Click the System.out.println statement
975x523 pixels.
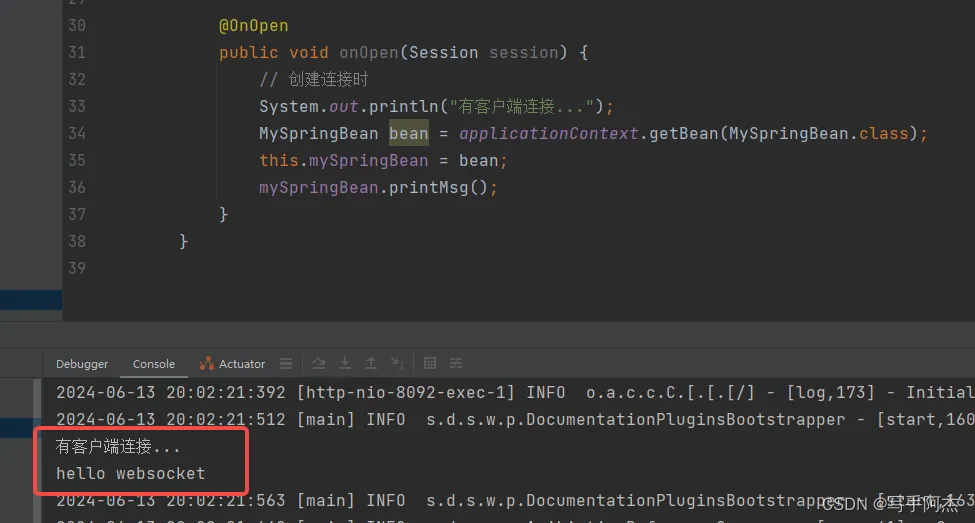tap(436, 106)
